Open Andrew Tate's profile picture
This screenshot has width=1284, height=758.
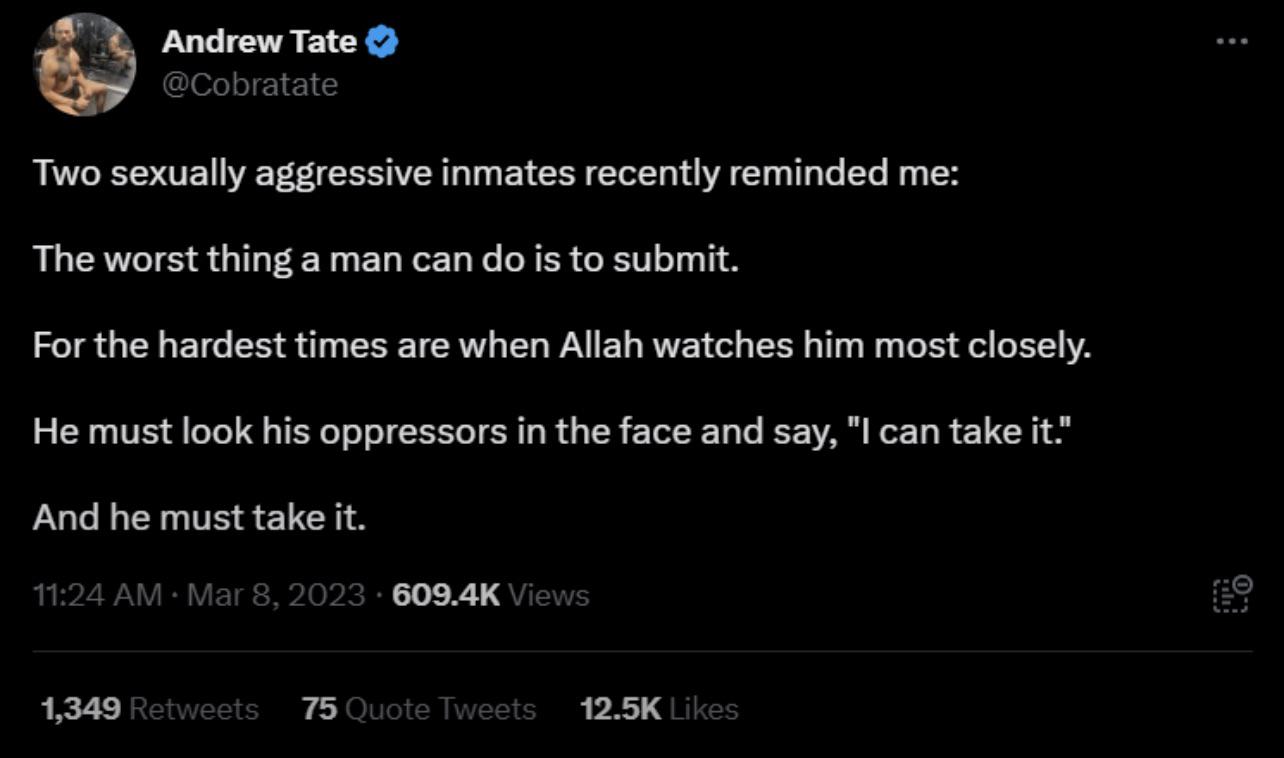(x=85, y=64)
